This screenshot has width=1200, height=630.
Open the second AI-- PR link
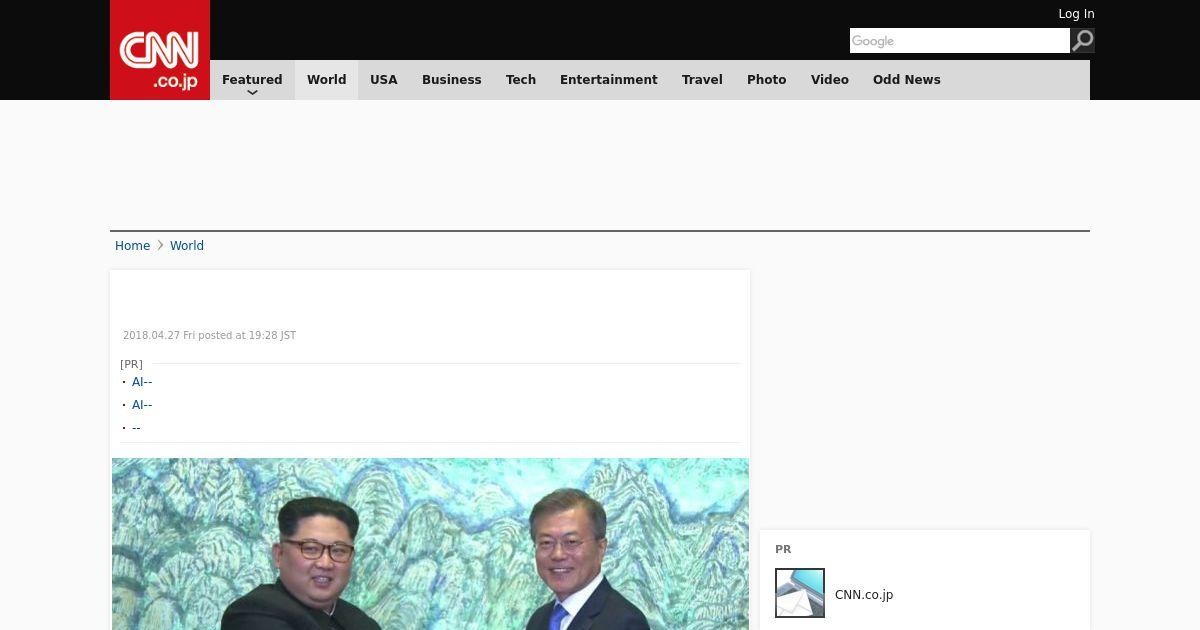pos(142,405)
